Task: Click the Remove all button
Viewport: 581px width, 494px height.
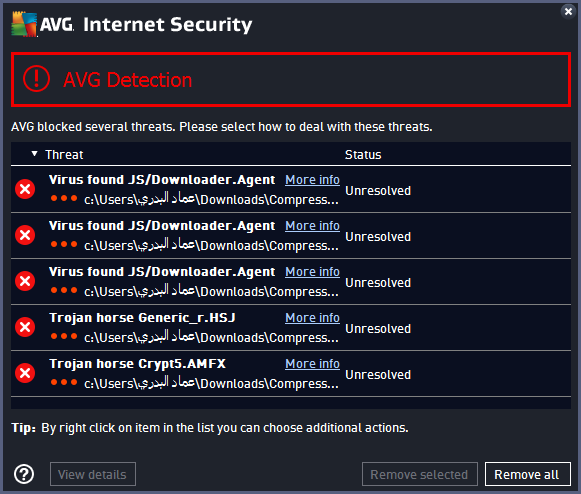Action: pyautogui.click(x=528, y=474)
